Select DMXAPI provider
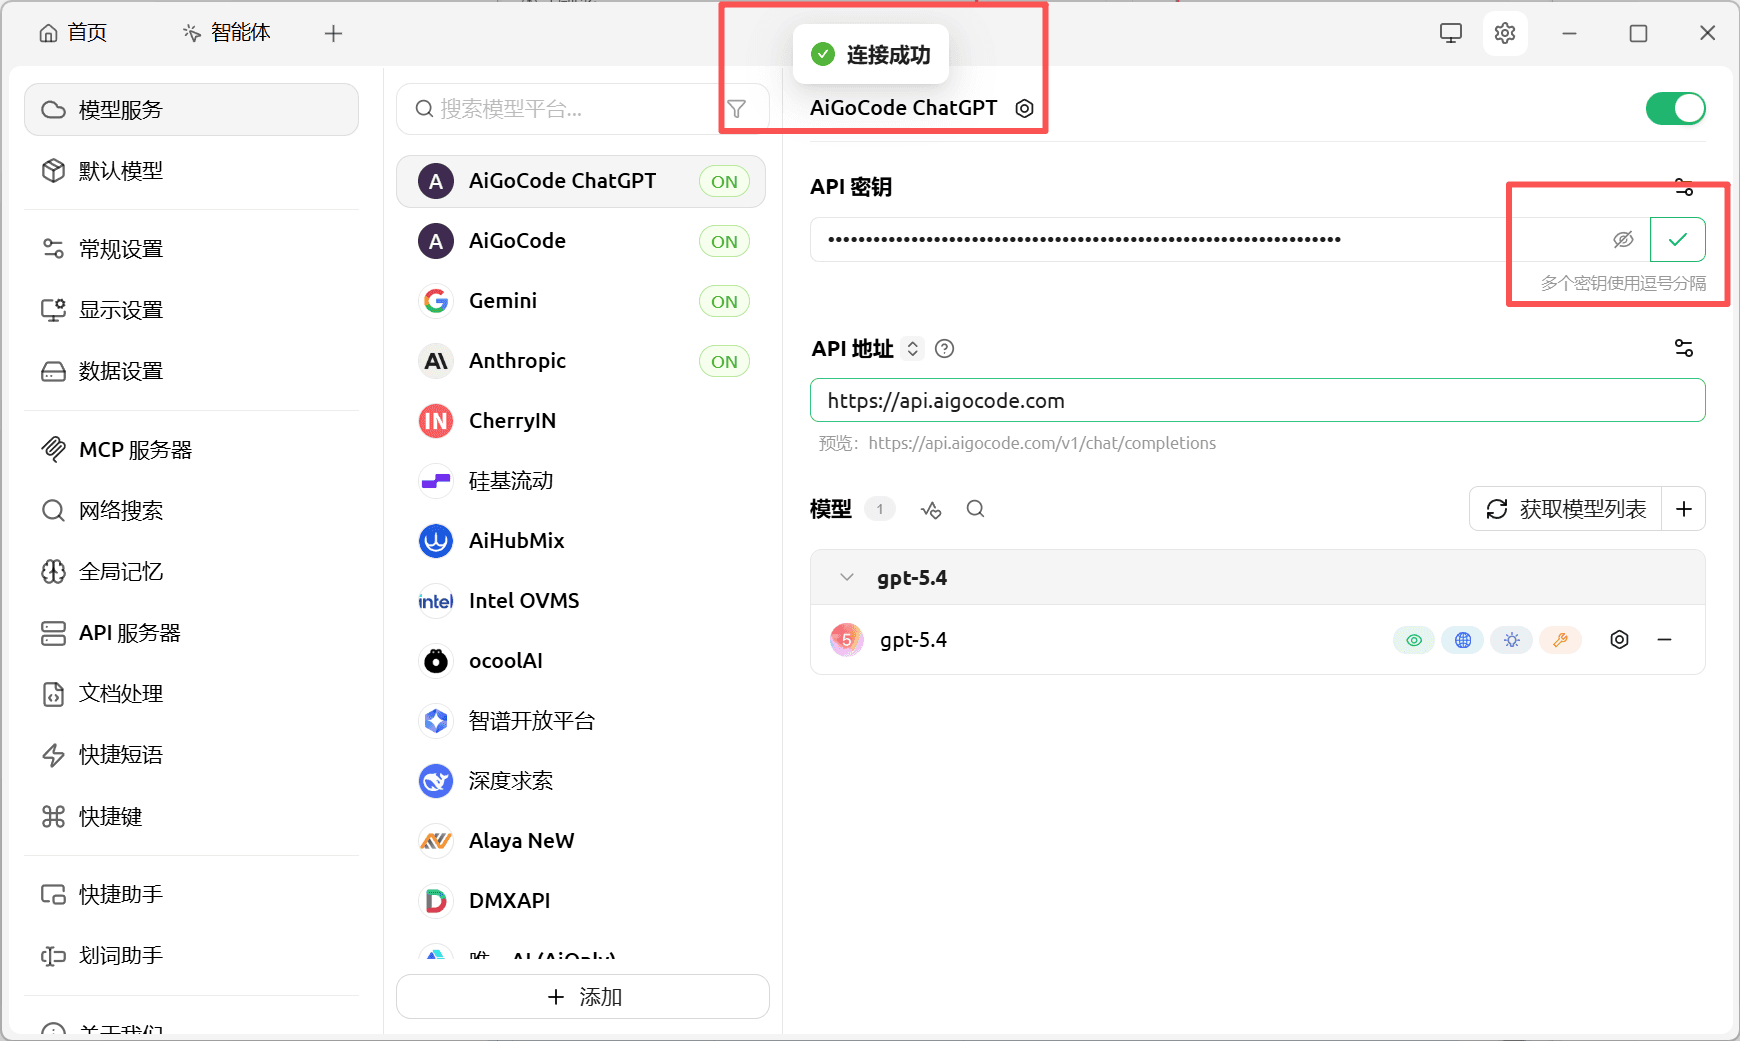The width and height of the screenshot is (1740, 1041). point(581,901)
